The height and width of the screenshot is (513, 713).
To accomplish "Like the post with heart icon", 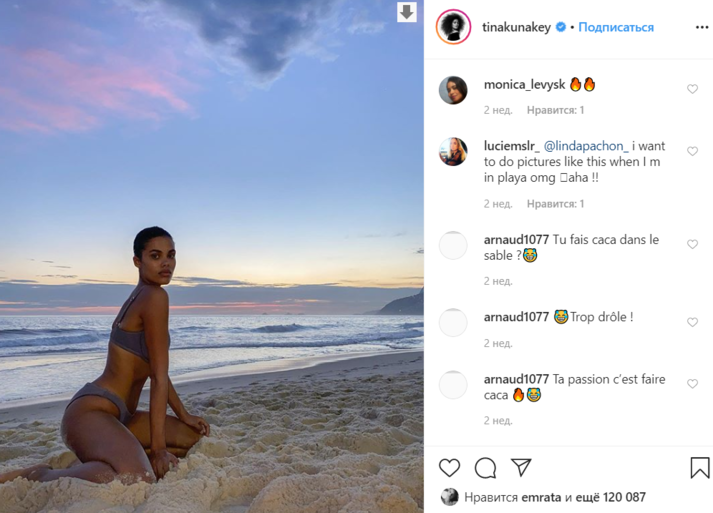I will point(449,468).
